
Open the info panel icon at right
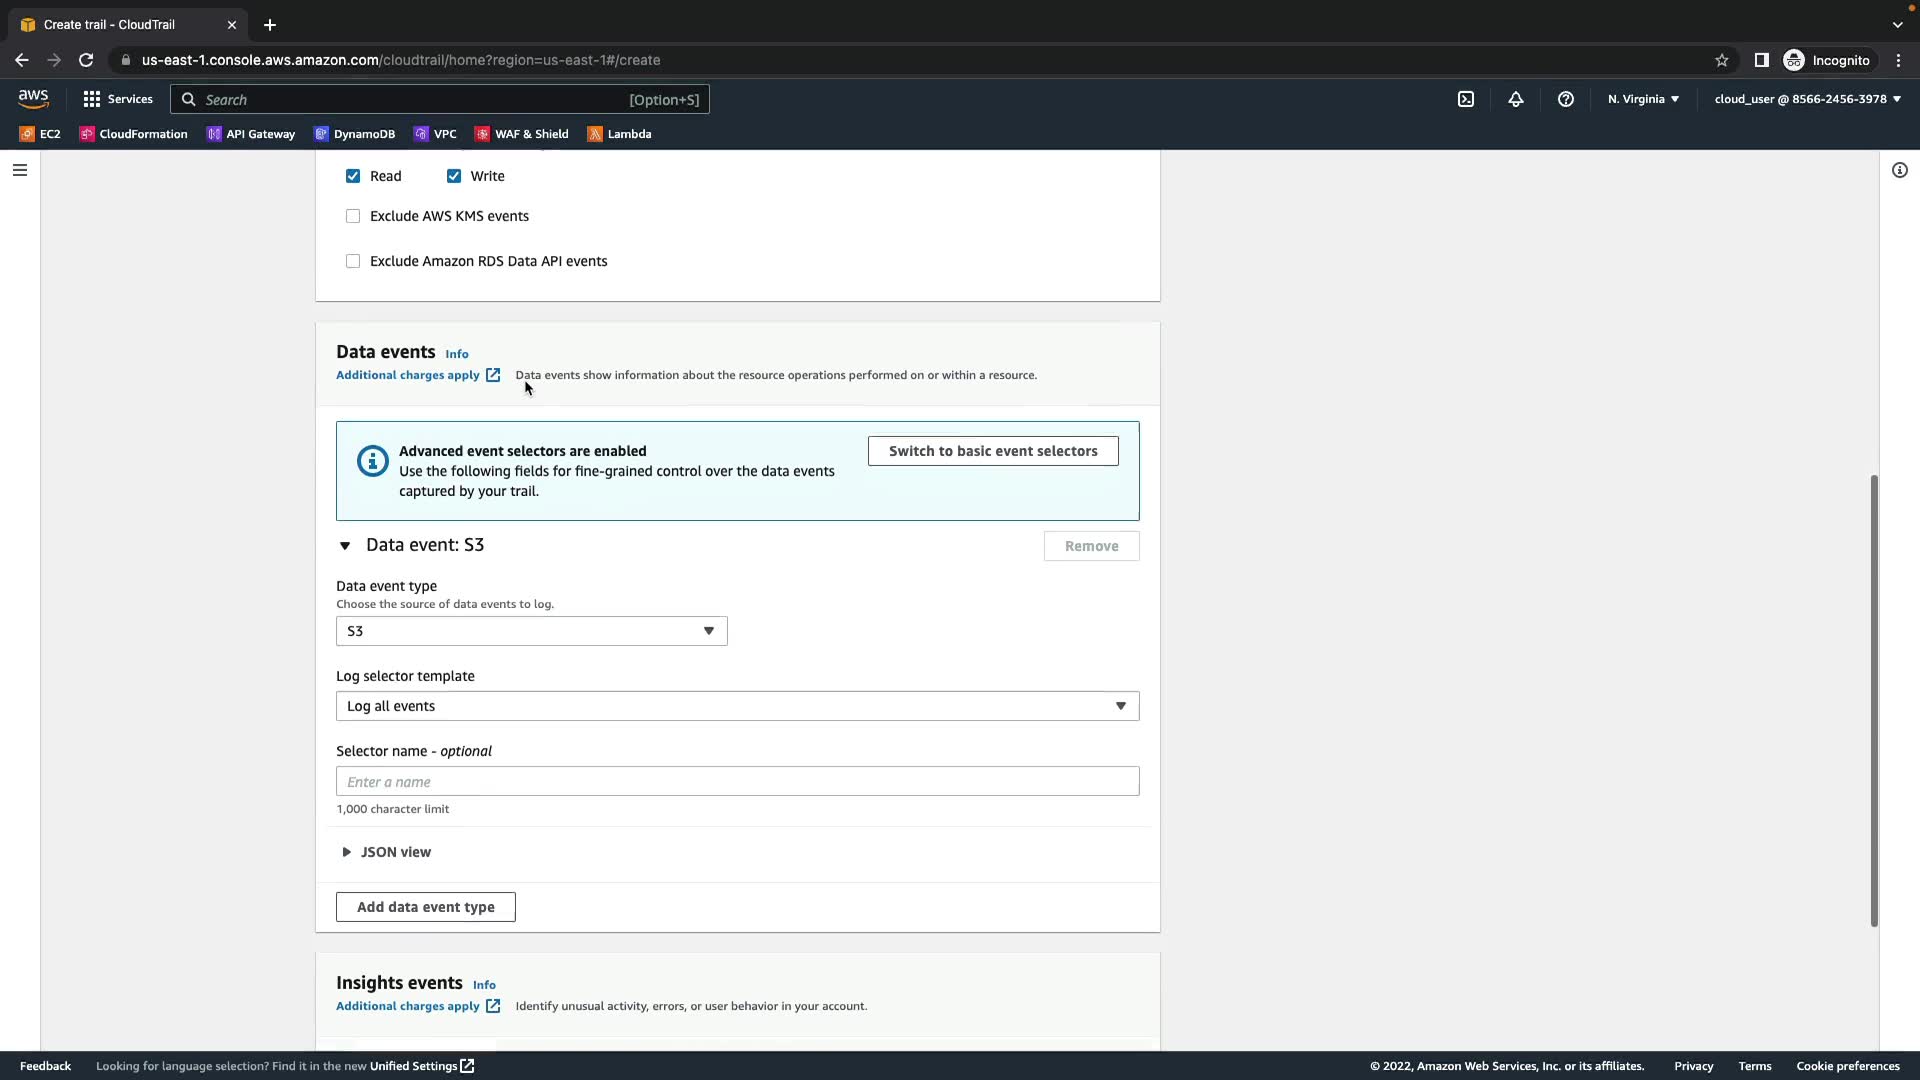tap(1899, 170)
